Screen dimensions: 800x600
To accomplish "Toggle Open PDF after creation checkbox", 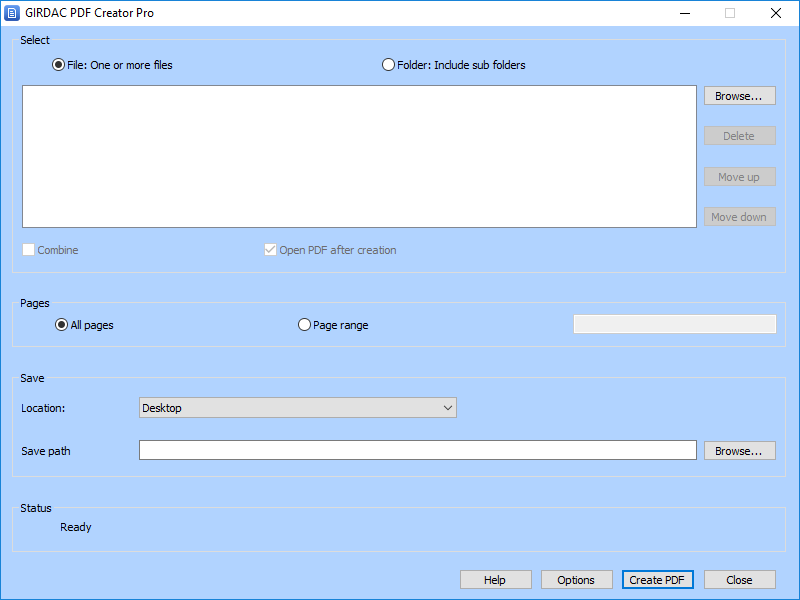I will (x=270, y=250).
